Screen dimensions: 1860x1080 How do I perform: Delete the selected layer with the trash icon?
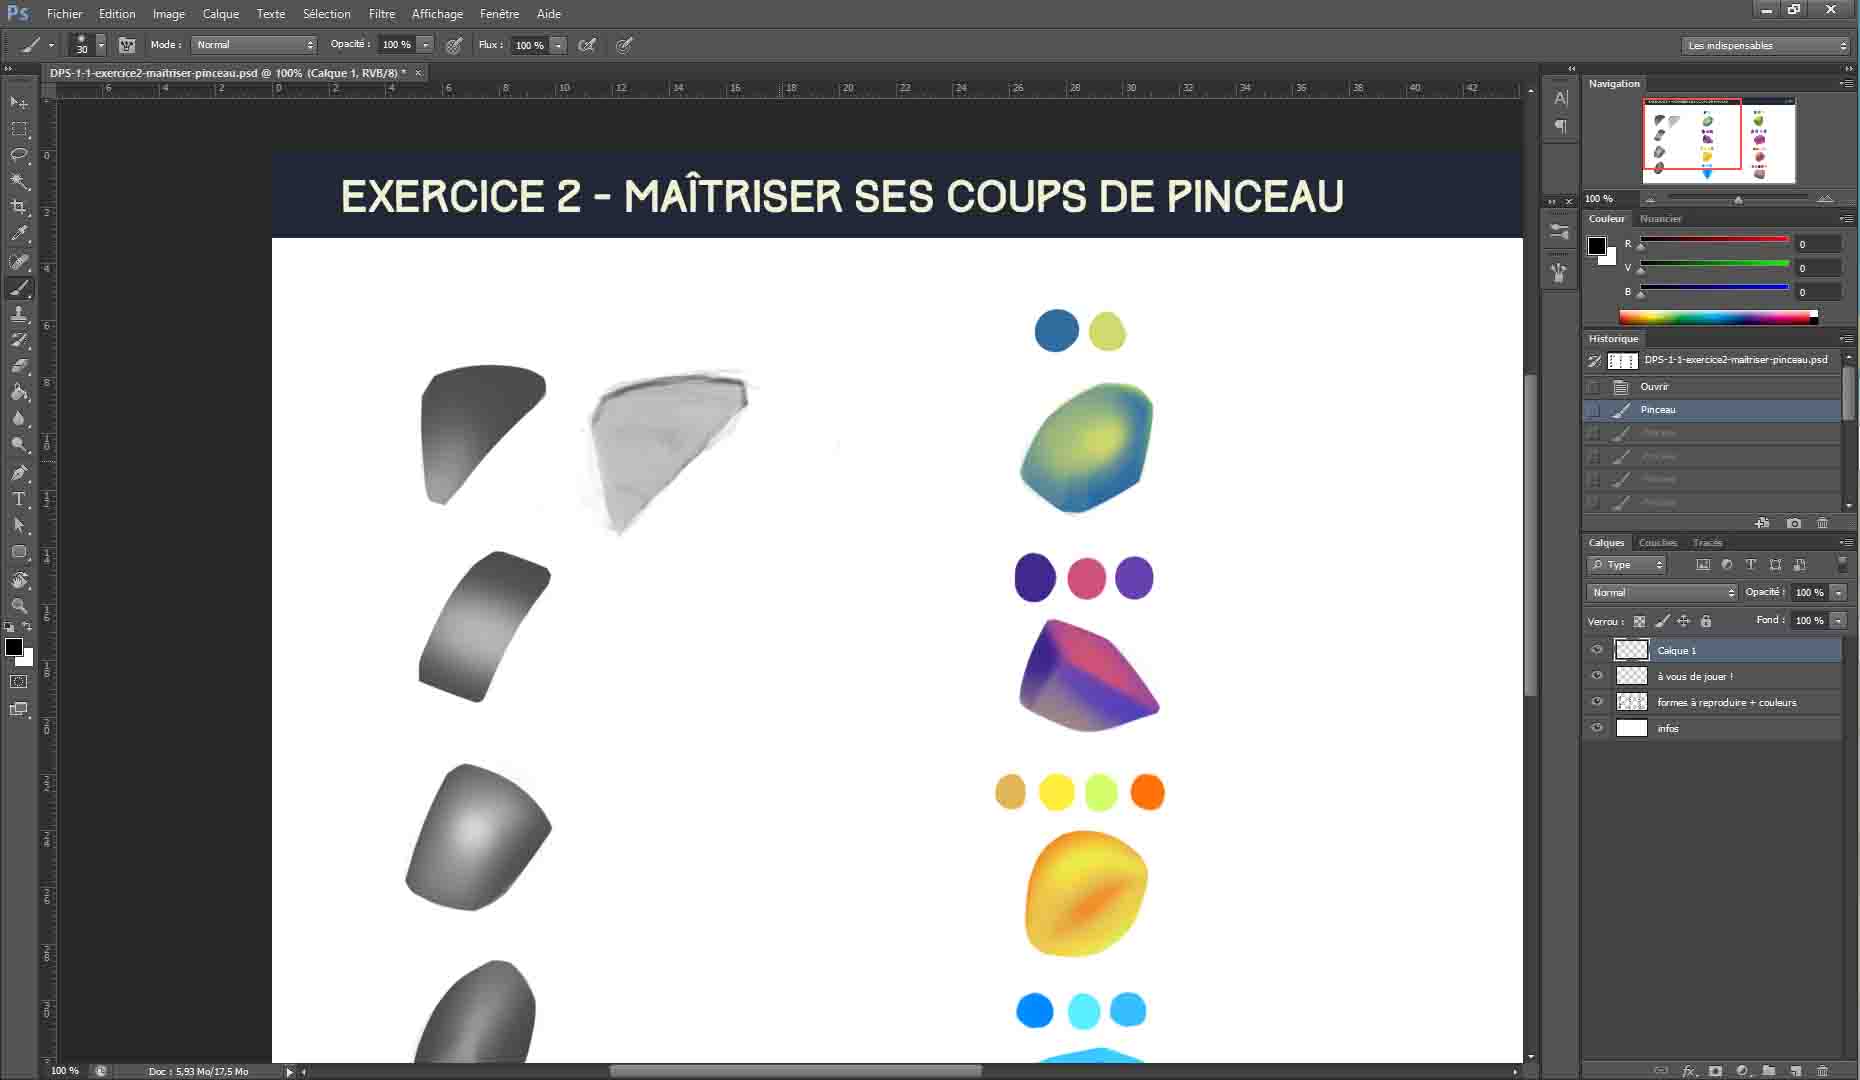click(x=1822, y=1070)
